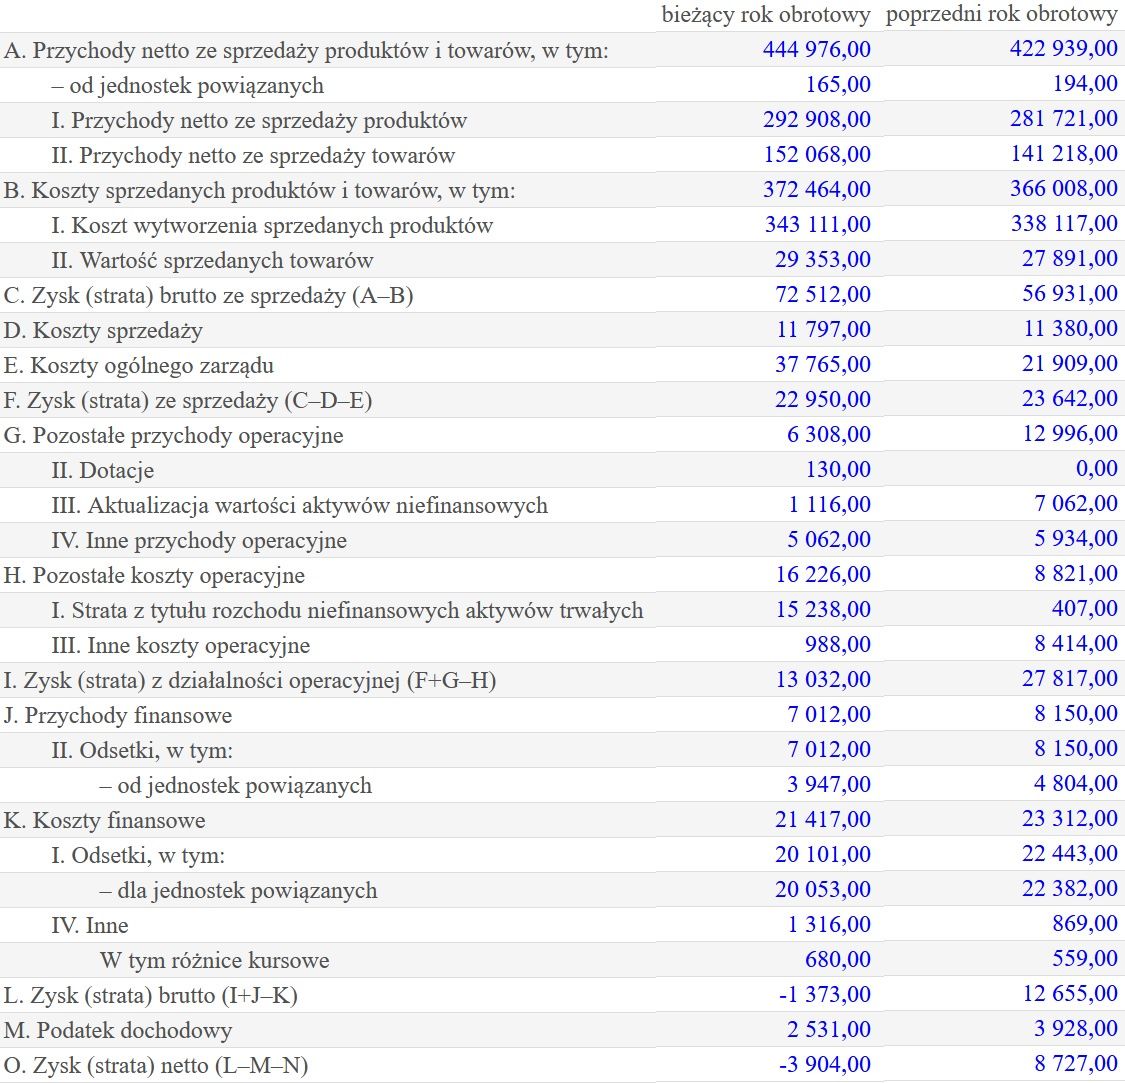The height and width of the screenshot is (1083, 1125).
Task: Select 'I. Koszt wytworzenia sprzedanych produktów'
Action: click(x=272, y=226)
